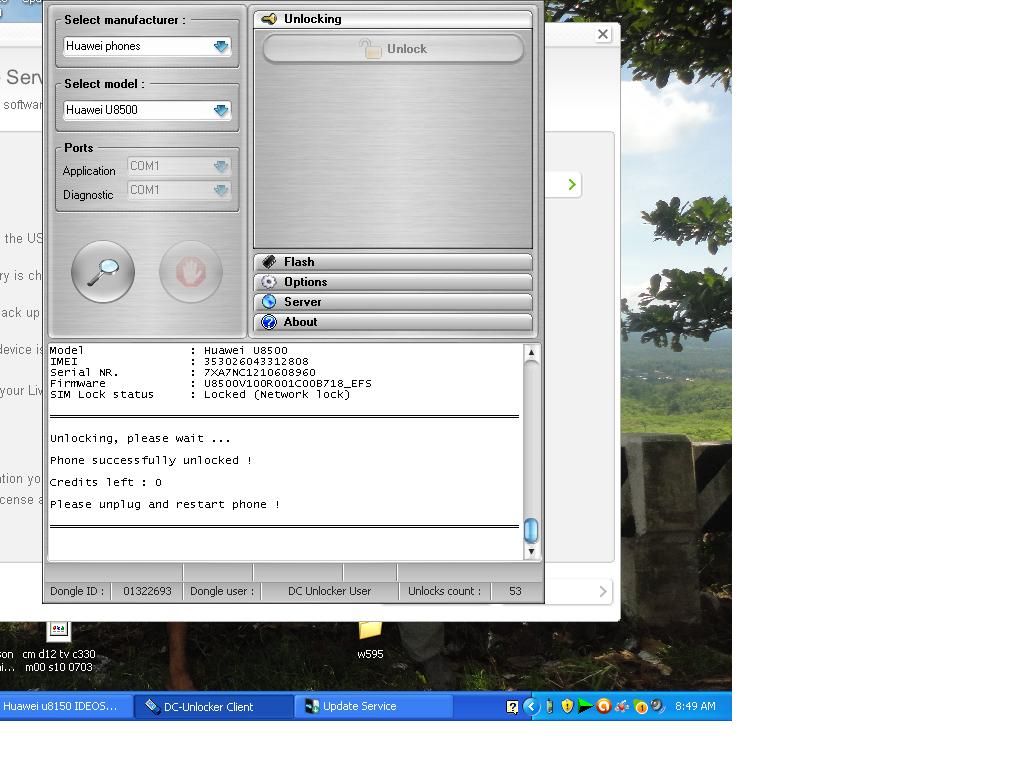Click the yellow shield system tray icon

tap(567, 706)
